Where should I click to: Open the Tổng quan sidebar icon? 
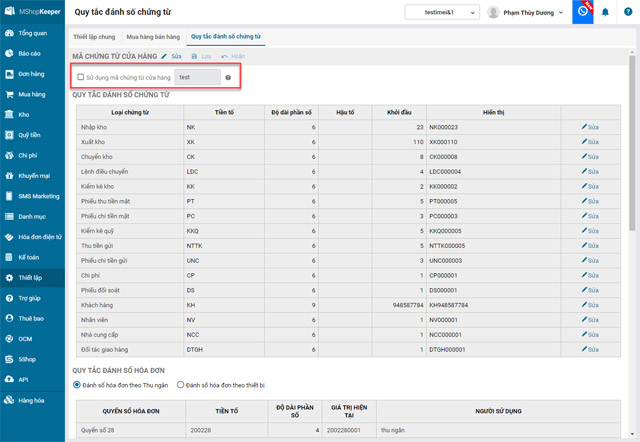point(9,33)
